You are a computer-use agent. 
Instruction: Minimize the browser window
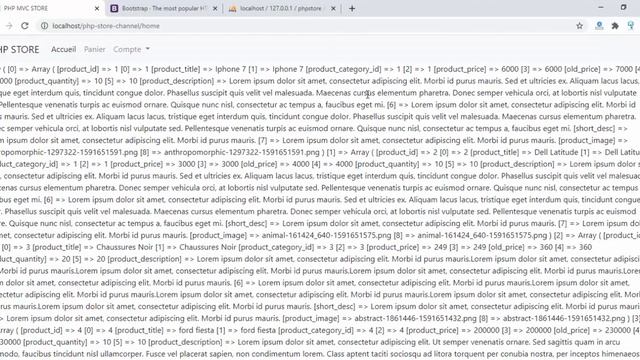click(600, 7)
